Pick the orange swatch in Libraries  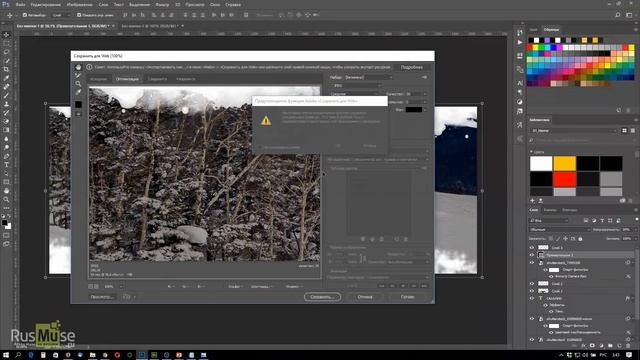[x=564, y=163]
